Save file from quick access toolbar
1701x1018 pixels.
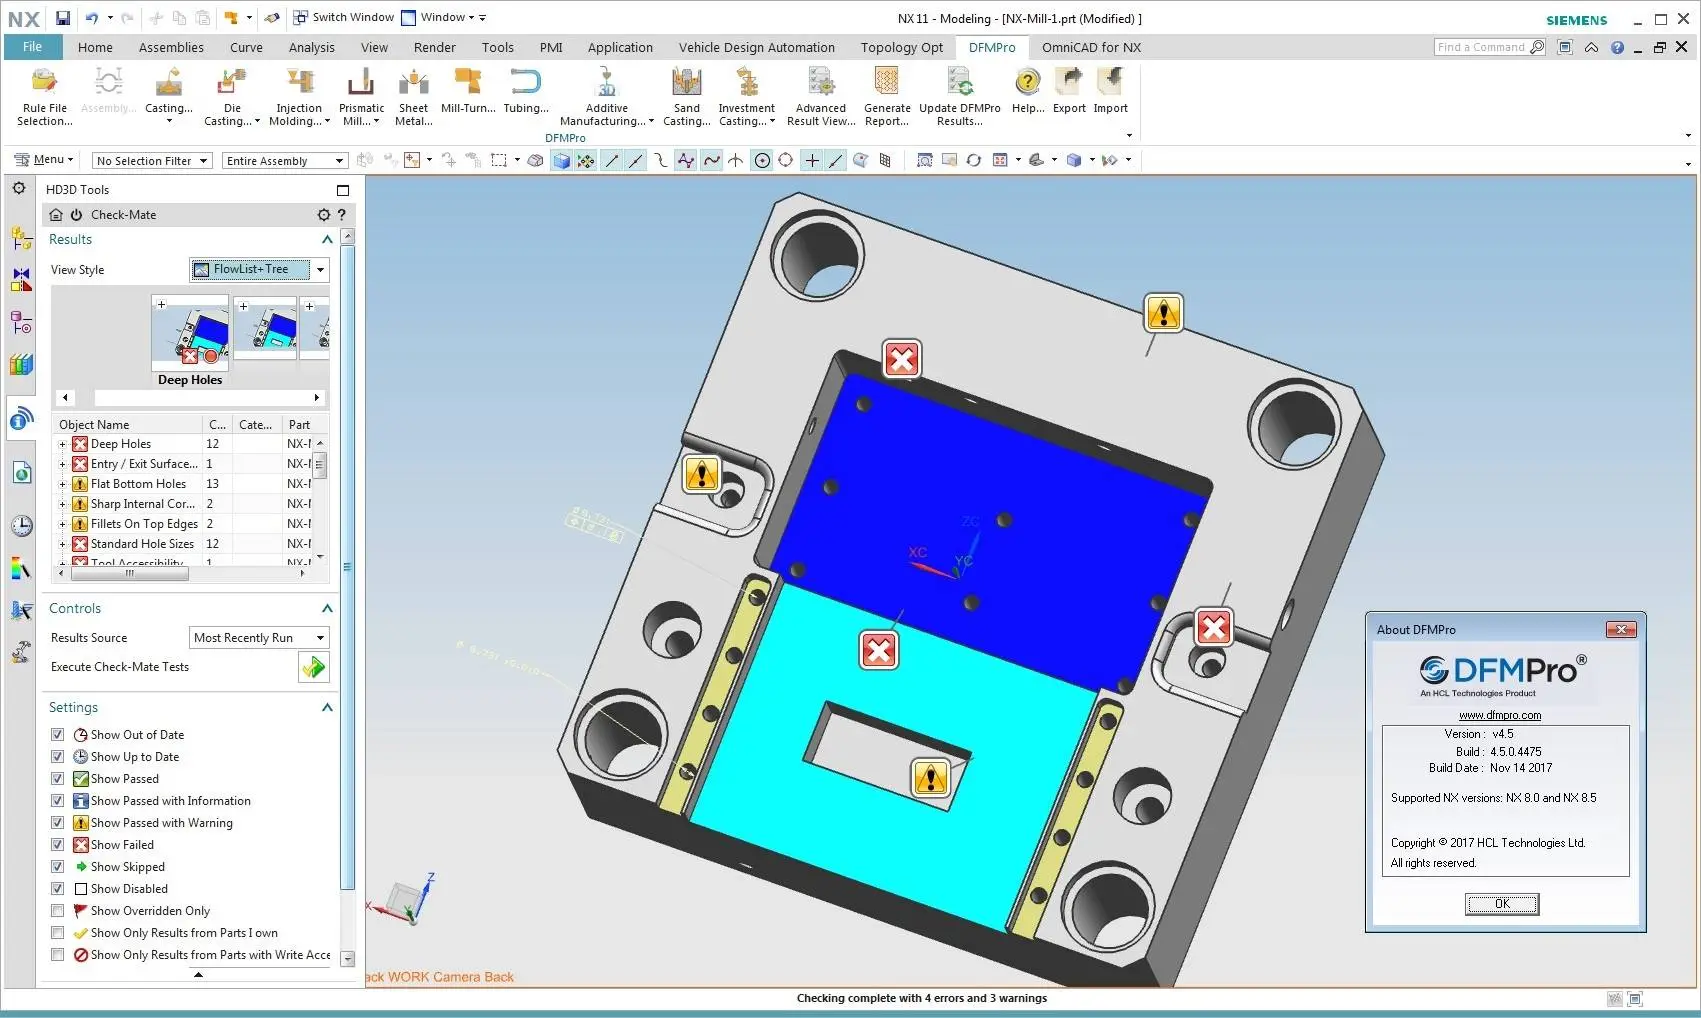pyautogui.click(x=63, y=18)
